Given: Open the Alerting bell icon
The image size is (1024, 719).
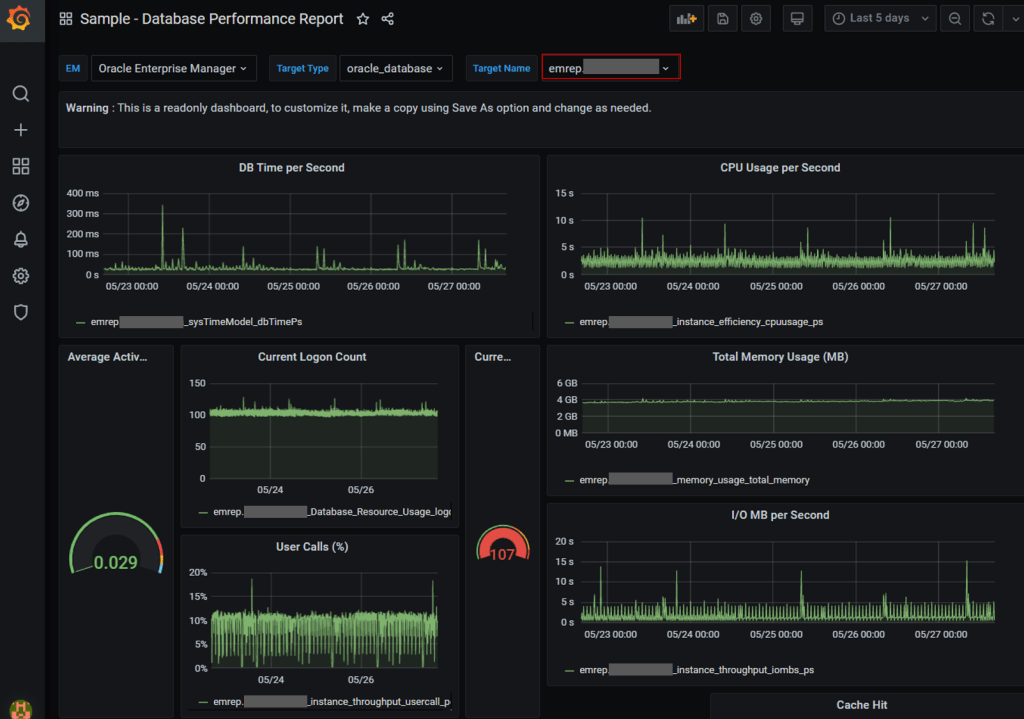Looking at the screenshot, I should (20, 239).
